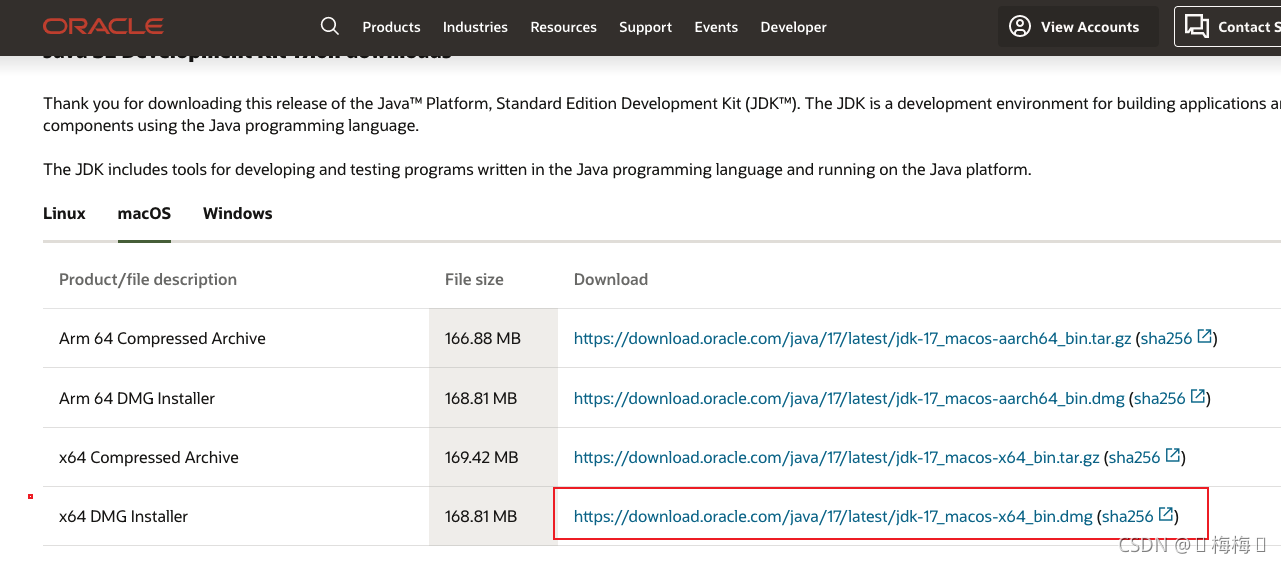
Task: Open sha256 external link icon for aarch64 tar.gz
Action: pos(1205,337)
